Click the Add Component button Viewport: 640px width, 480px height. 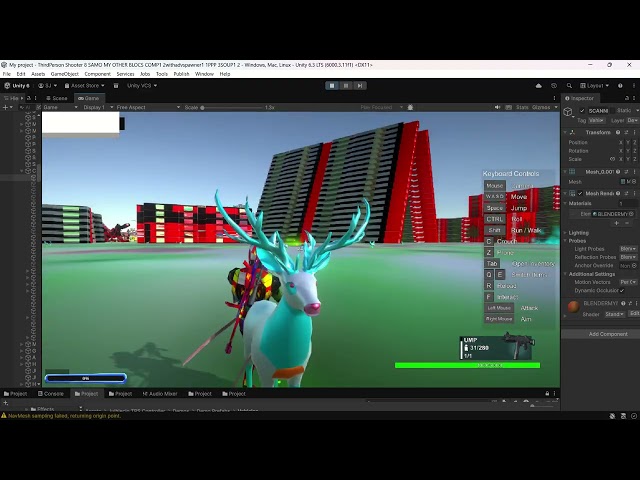(608, 334)
